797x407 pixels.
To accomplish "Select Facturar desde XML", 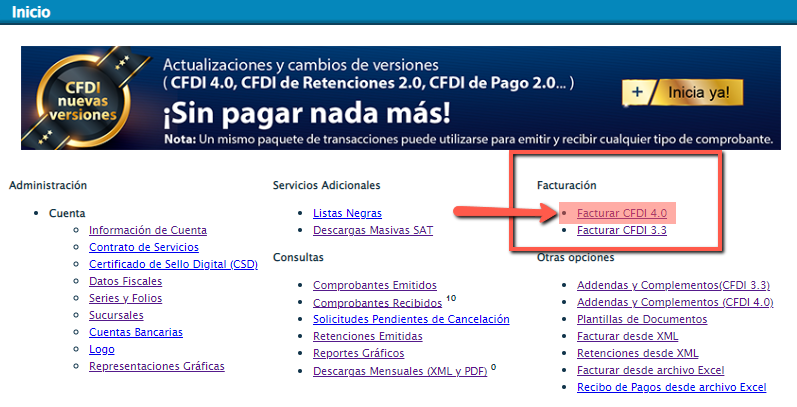I will [627, 336].
